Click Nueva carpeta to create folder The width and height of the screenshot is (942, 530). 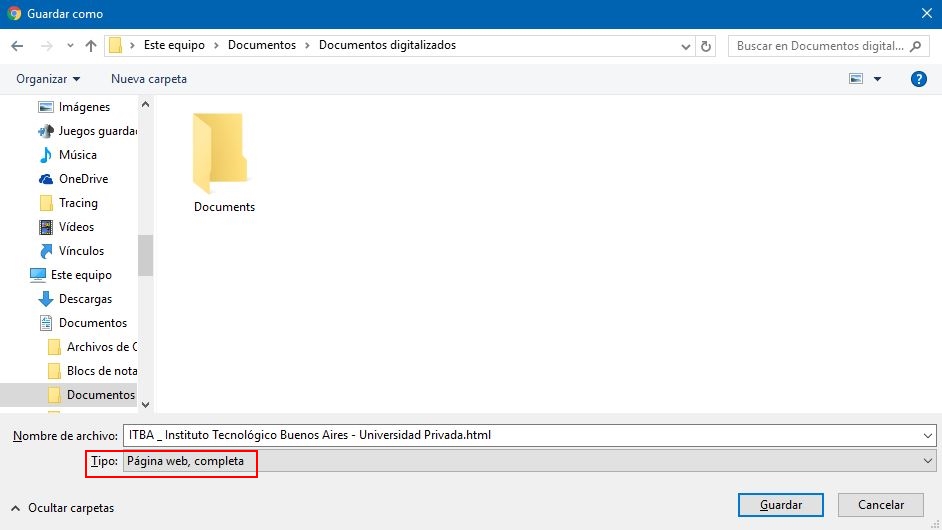coord(149,79)
